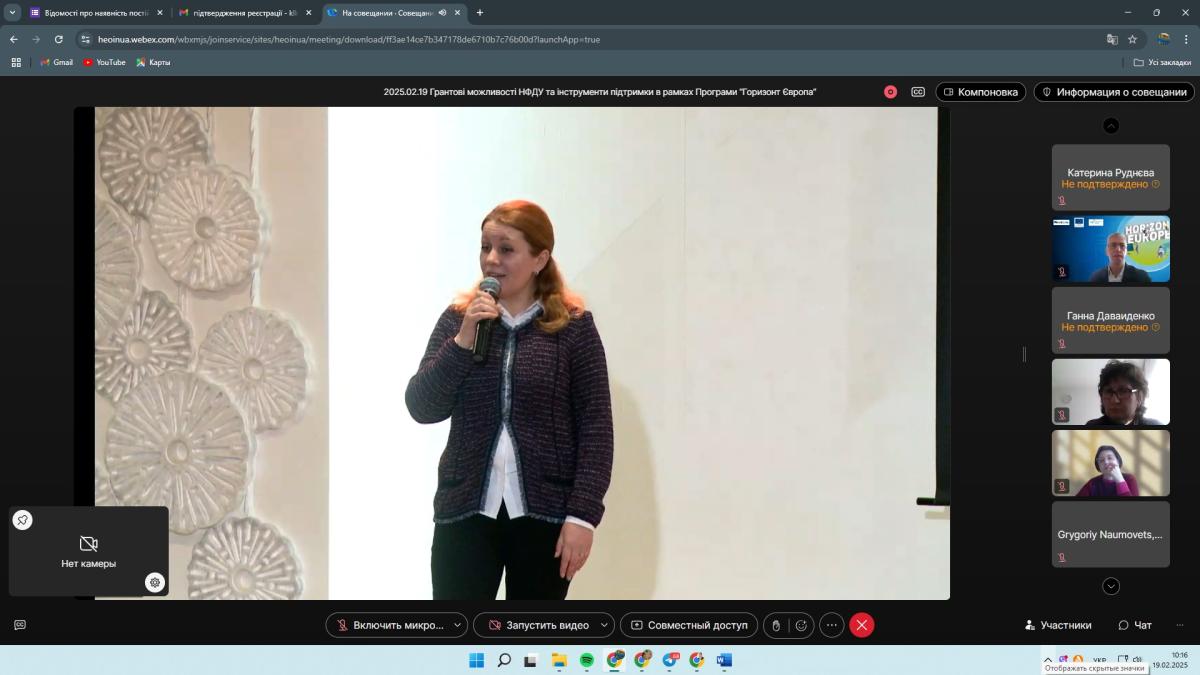Click the pin icon on self-view panel

pos(22,520)
